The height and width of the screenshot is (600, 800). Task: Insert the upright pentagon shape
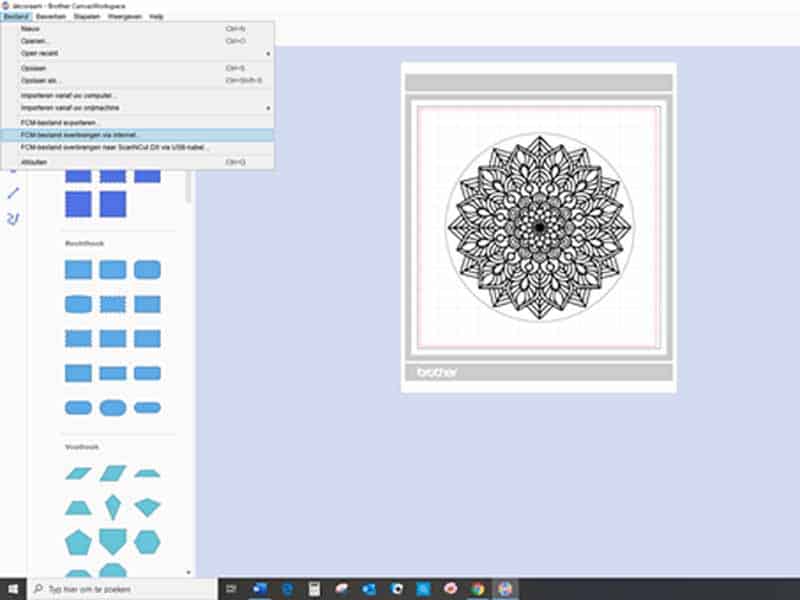tap(79, 542)
